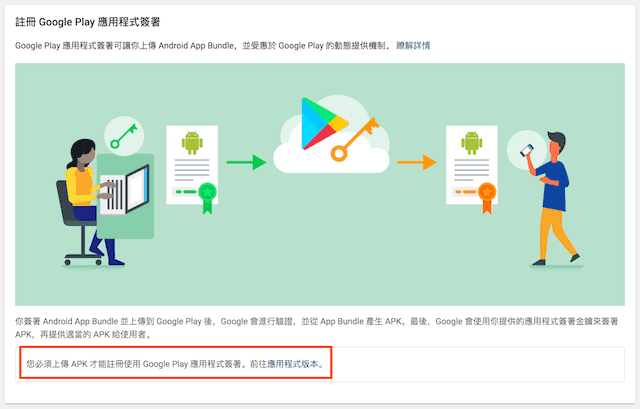Click the paragraph starting 你簽署 Android App Bundle

click(316, 328)
